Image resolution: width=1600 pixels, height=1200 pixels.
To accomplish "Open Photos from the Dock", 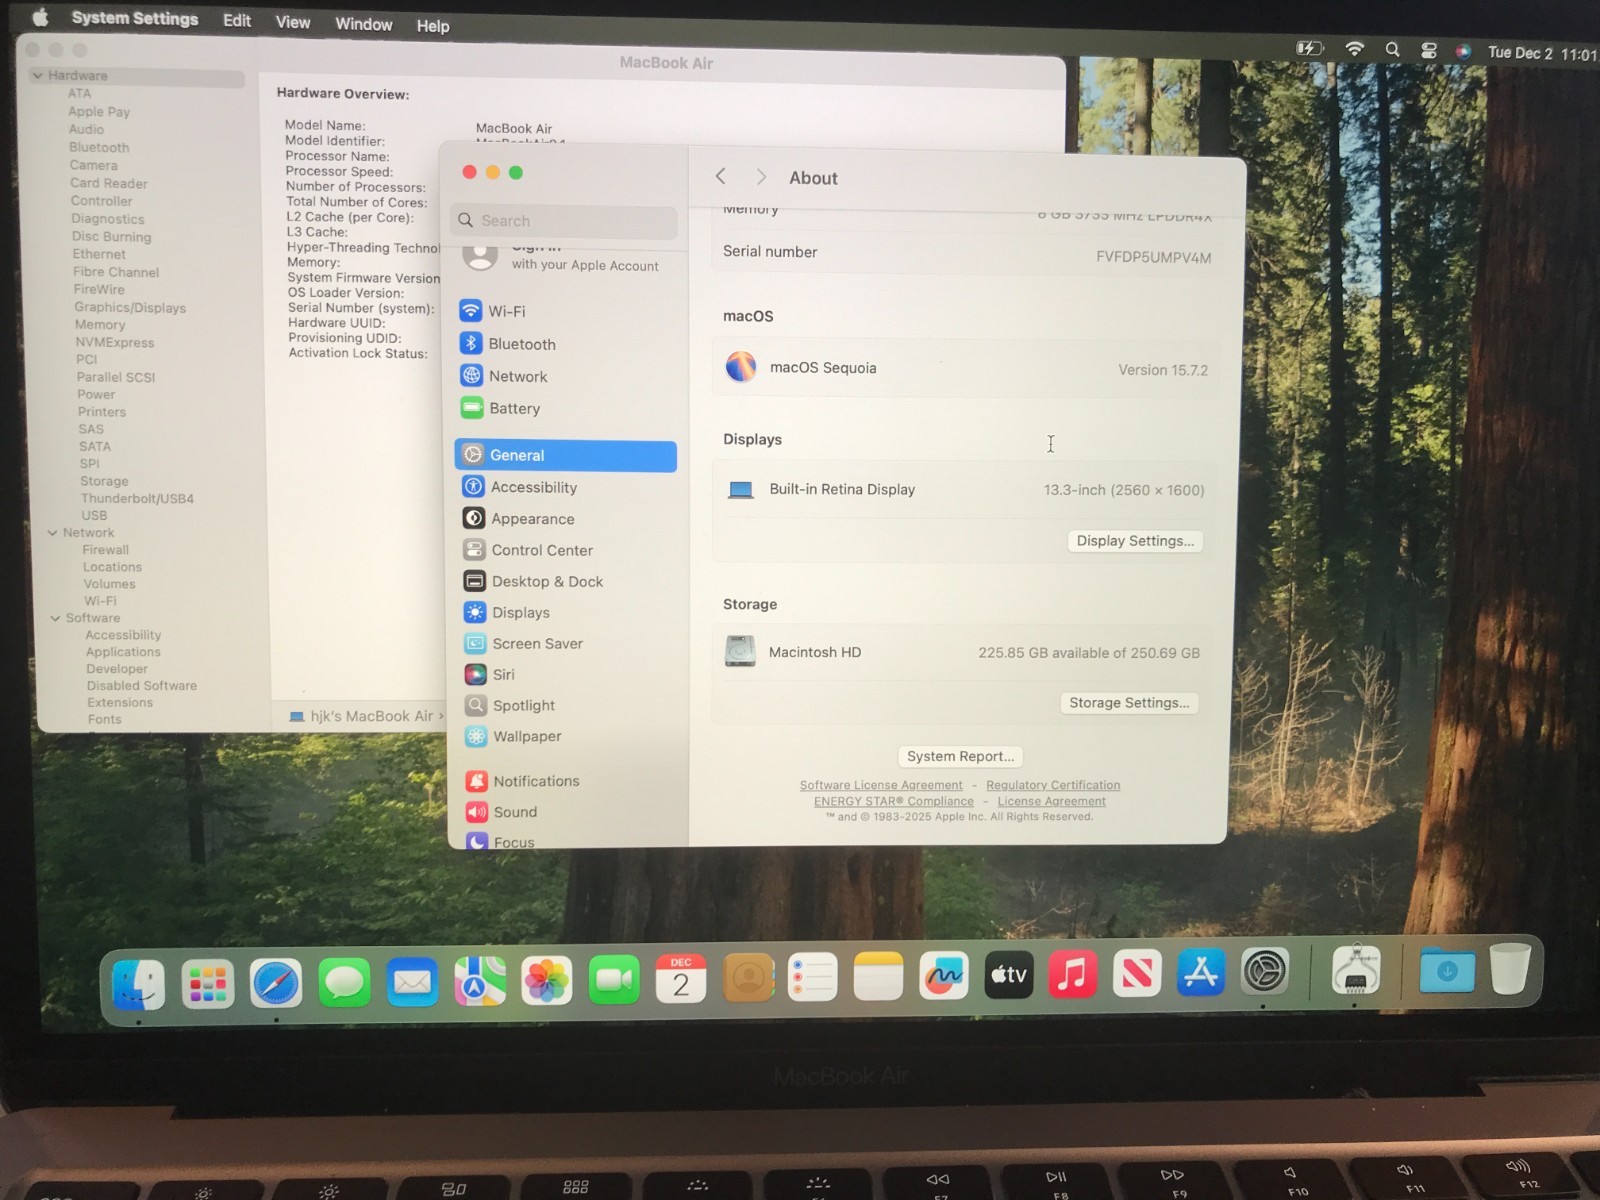I will (x=547, y=980).
